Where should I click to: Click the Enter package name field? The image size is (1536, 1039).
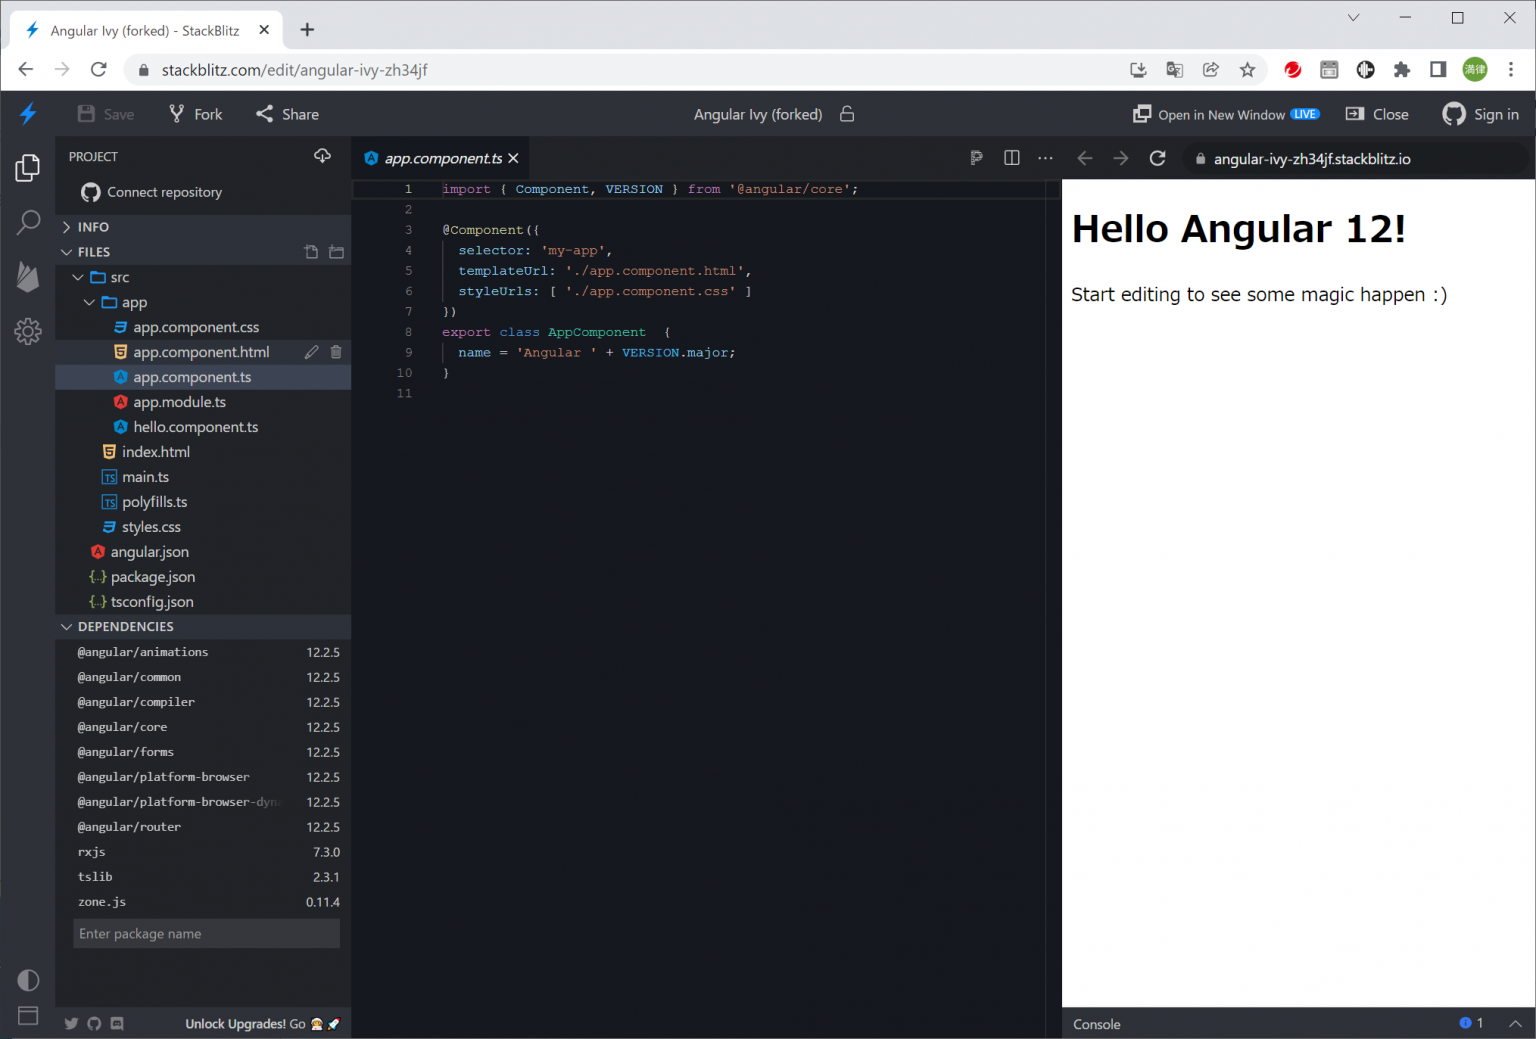206,933
